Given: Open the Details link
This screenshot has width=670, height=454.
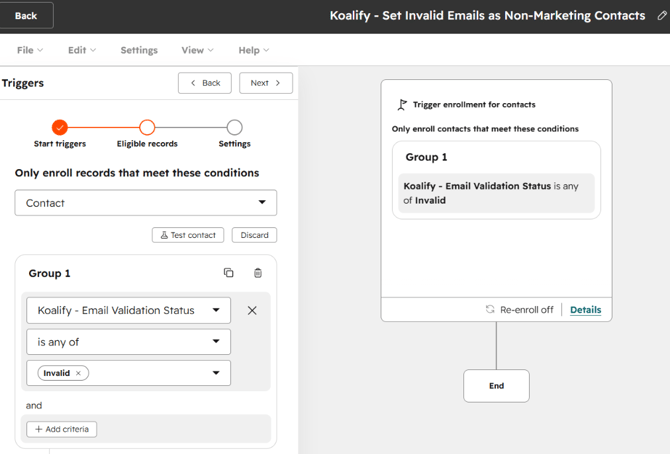Looking at the screenshot, I should point(585,310).
